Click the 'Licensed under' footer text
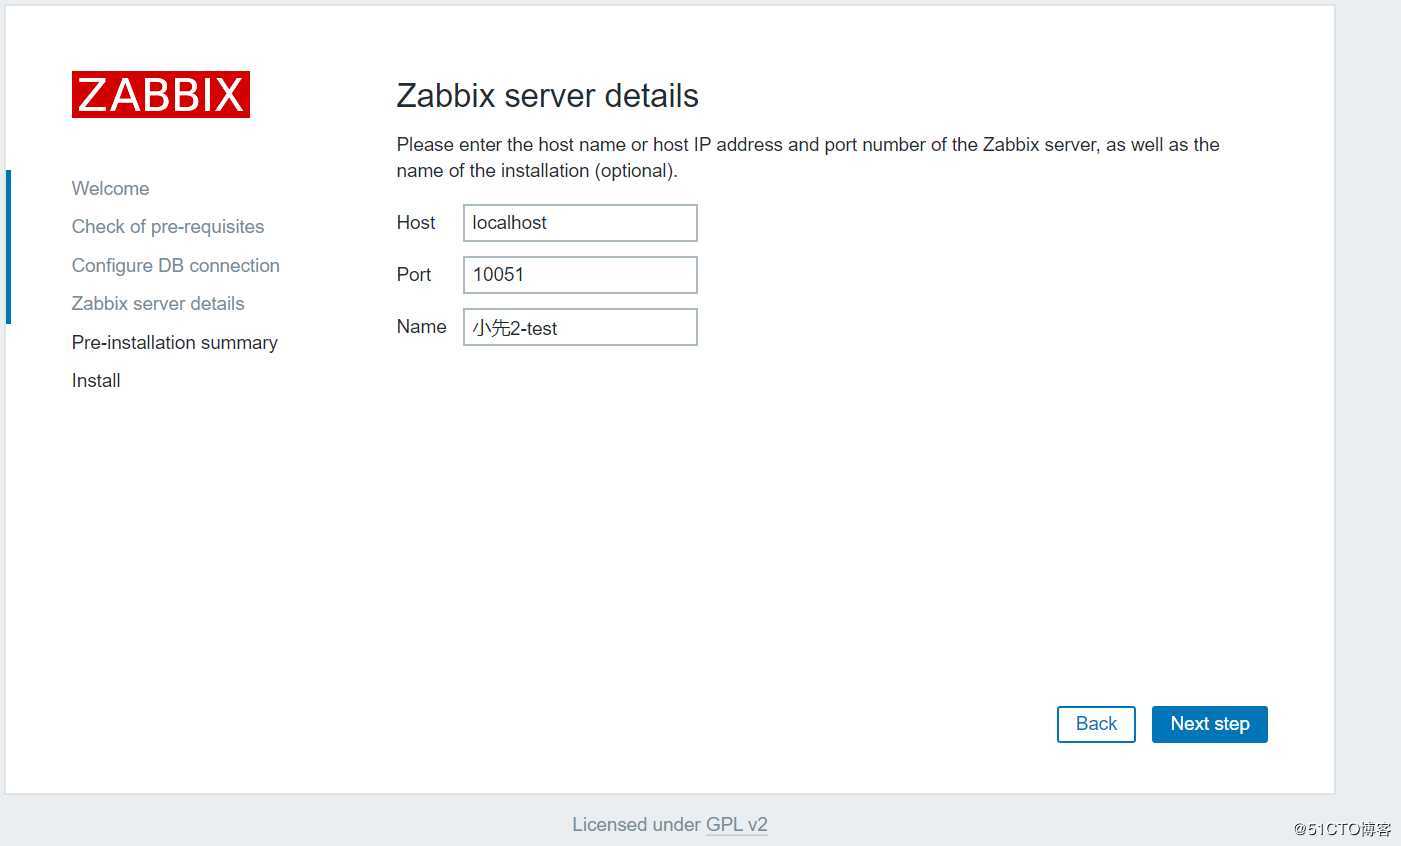This screenshot has height=846, width=1401. 636,825
